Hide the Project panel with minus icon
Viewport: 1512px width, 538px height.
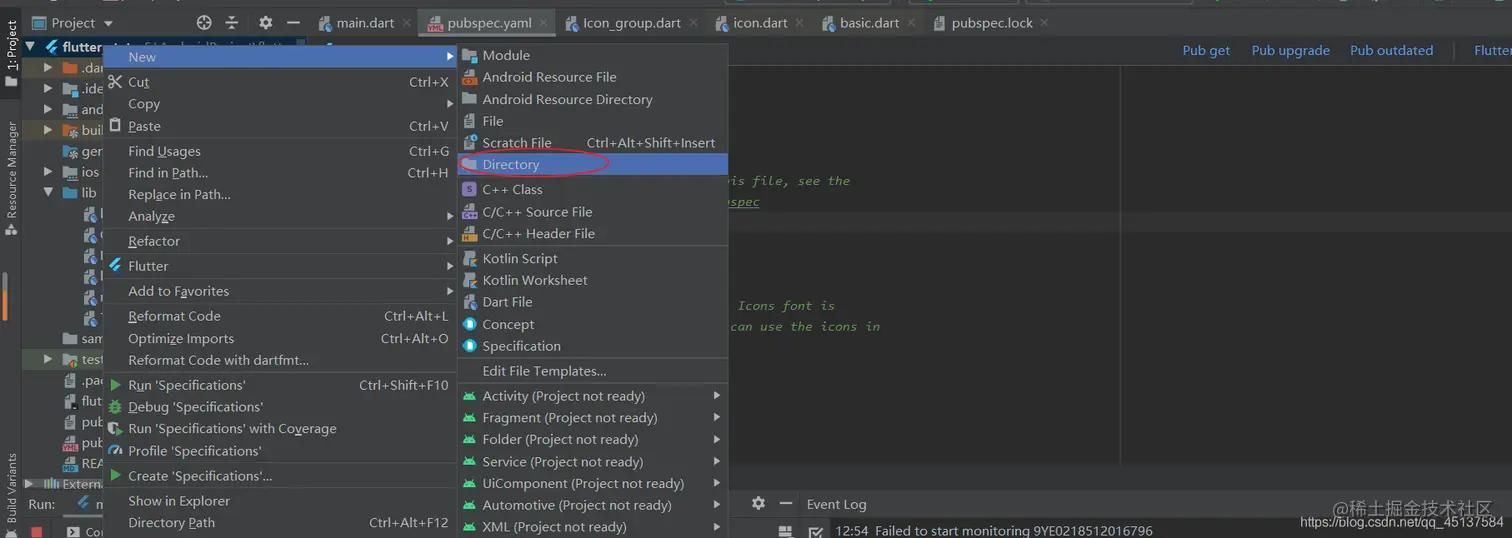[293, 22]
